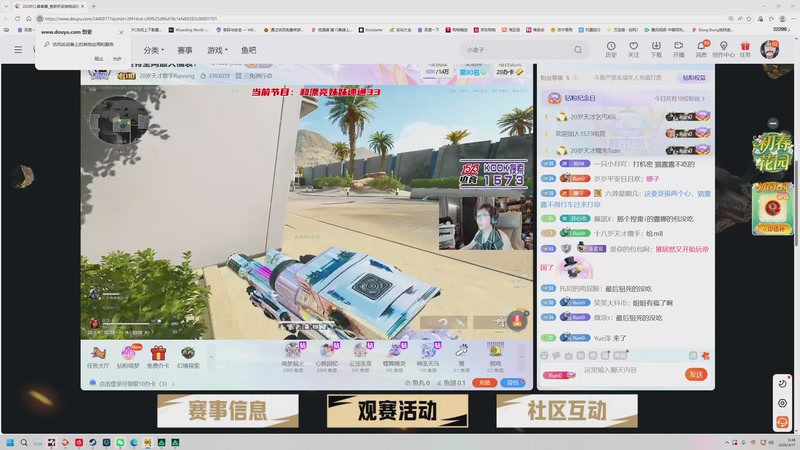
Task: Open the Wizarding World bookmark
Action: [186, 30]
